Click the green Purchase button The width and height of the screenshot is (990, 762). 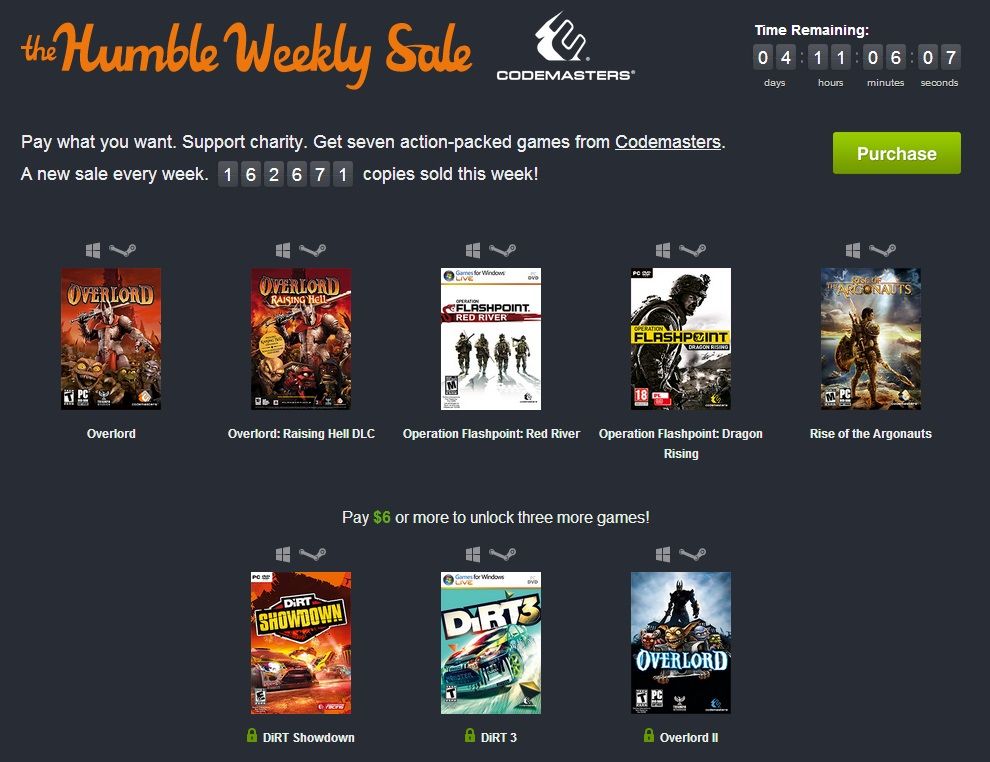[x=897, y=153]
